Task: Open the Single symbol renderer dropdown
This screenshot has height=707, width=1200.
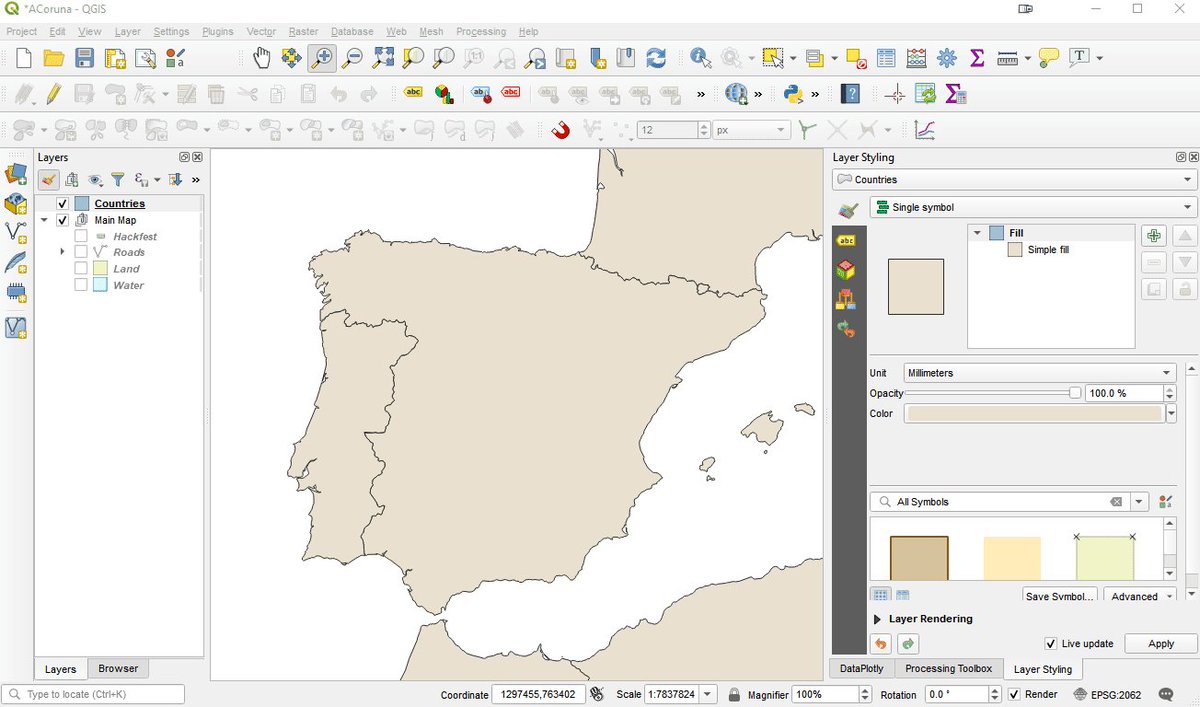Action: point(1034,208)
